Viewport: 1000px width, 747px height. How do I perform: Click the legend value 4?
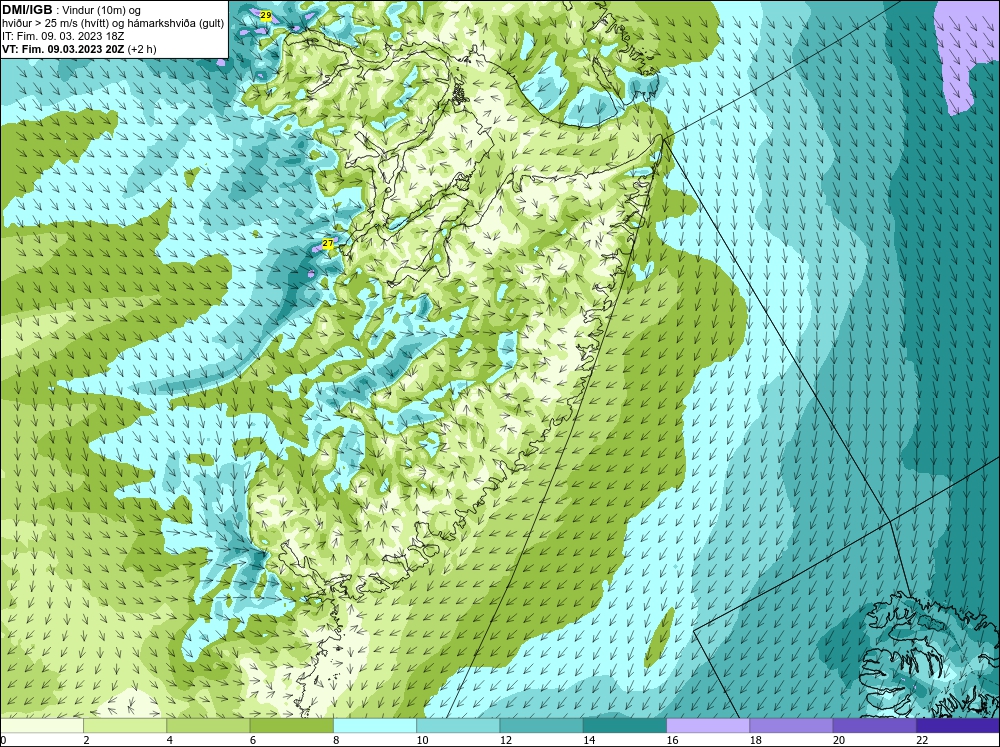(170, 740)
